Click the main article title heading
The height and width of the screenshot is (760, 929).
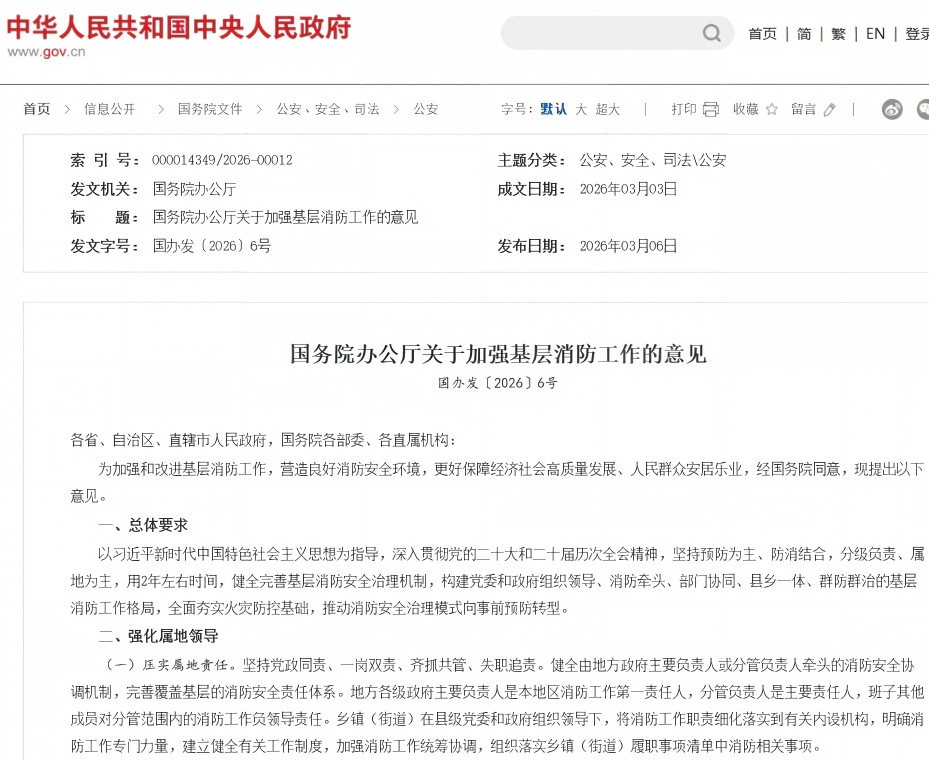(x=498, y=354)
